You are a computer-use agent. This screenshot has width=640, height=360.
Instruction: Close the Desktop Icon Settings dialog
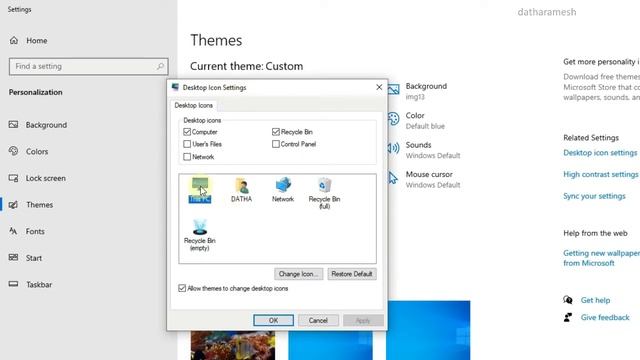pyautogui.click(x=379, y=87)
